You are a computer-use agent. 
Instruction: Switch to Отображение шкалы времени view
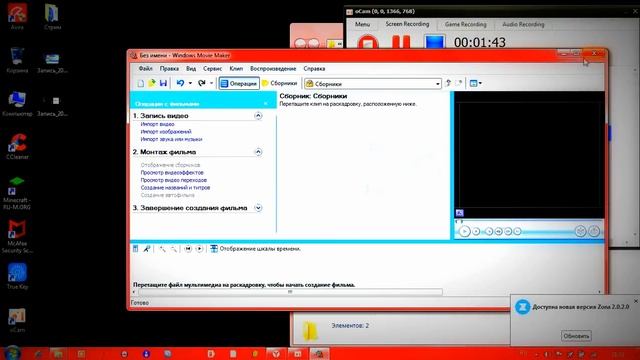256,249
